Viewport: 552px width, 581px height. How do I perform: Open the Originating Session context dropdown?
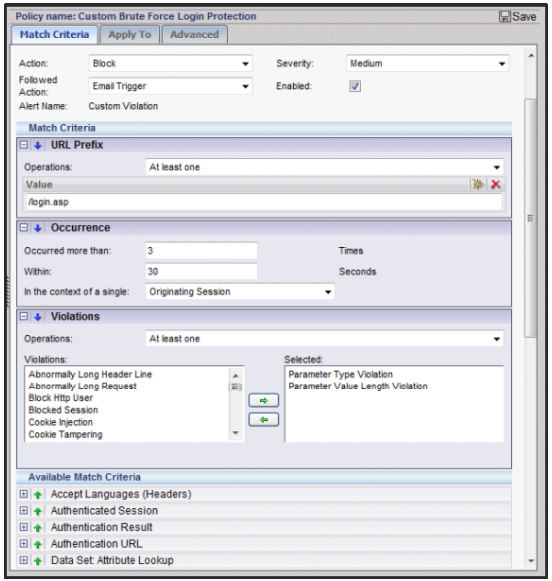point(240,292)
